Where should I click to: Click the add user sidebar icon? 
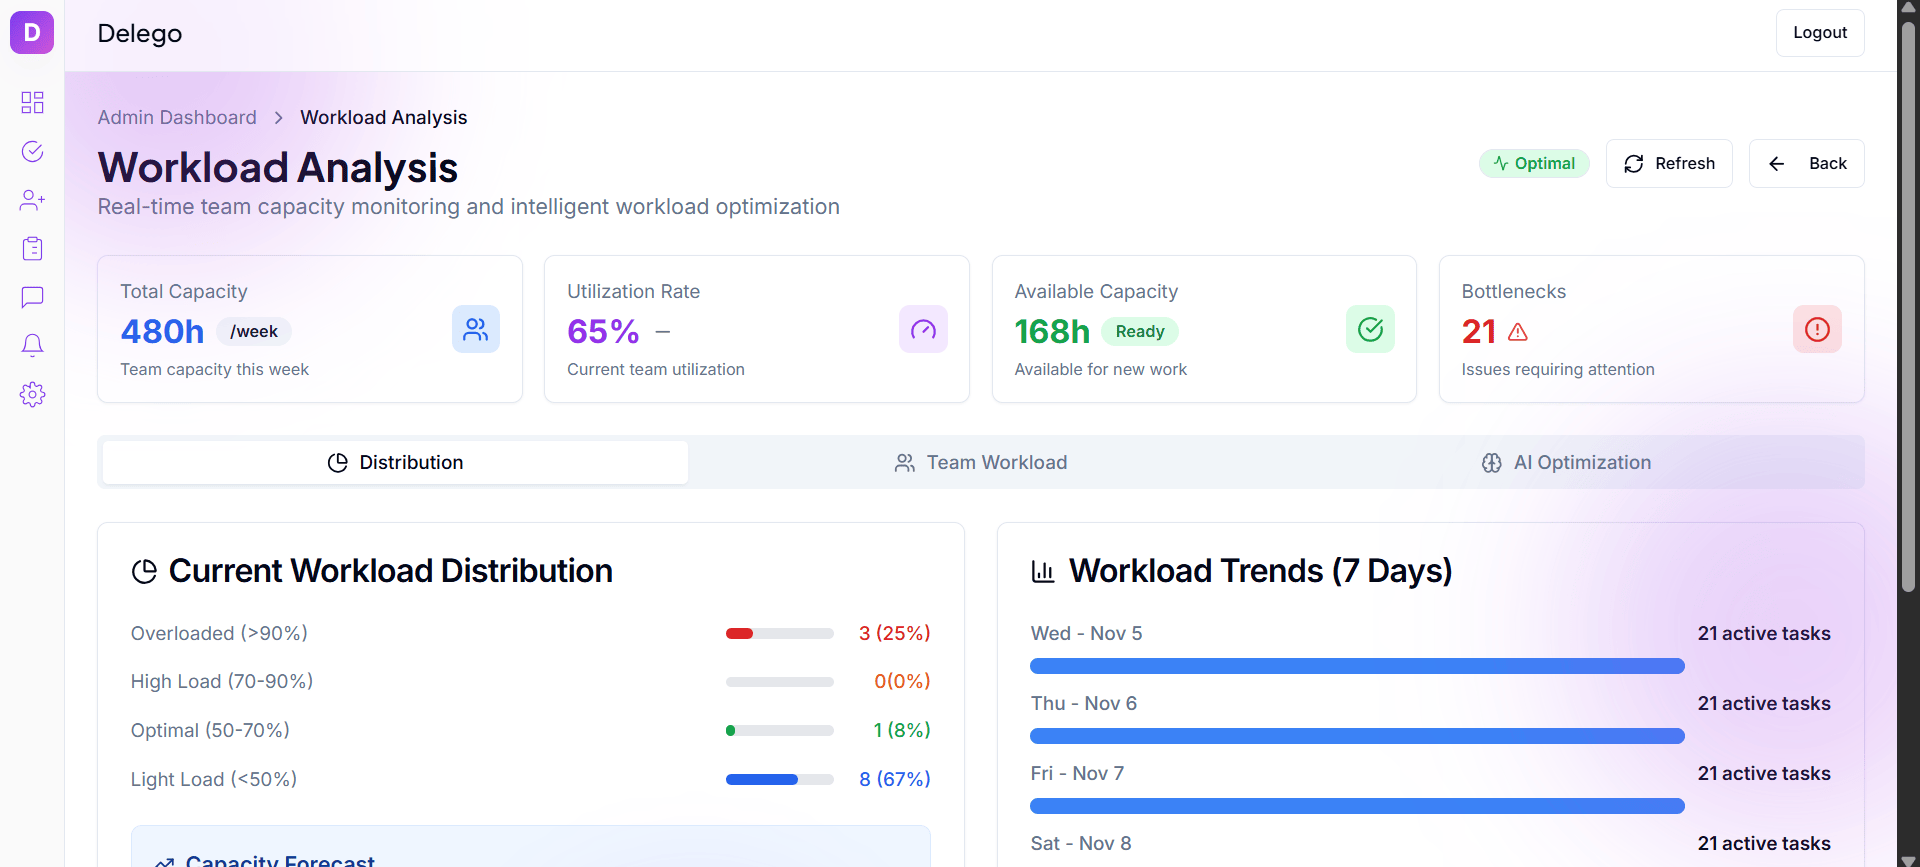32,200
